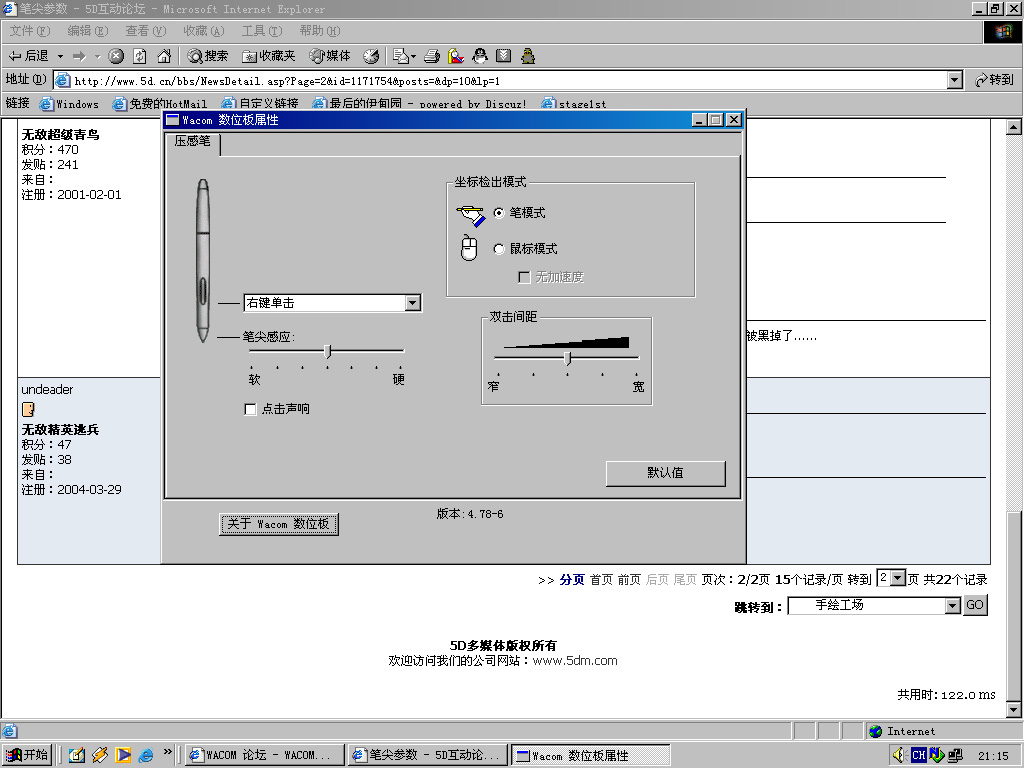This screenshot has height=768, width=1024.
Task: Click the URL address input field
Action: pyautogui.click(x=501, y=80)
